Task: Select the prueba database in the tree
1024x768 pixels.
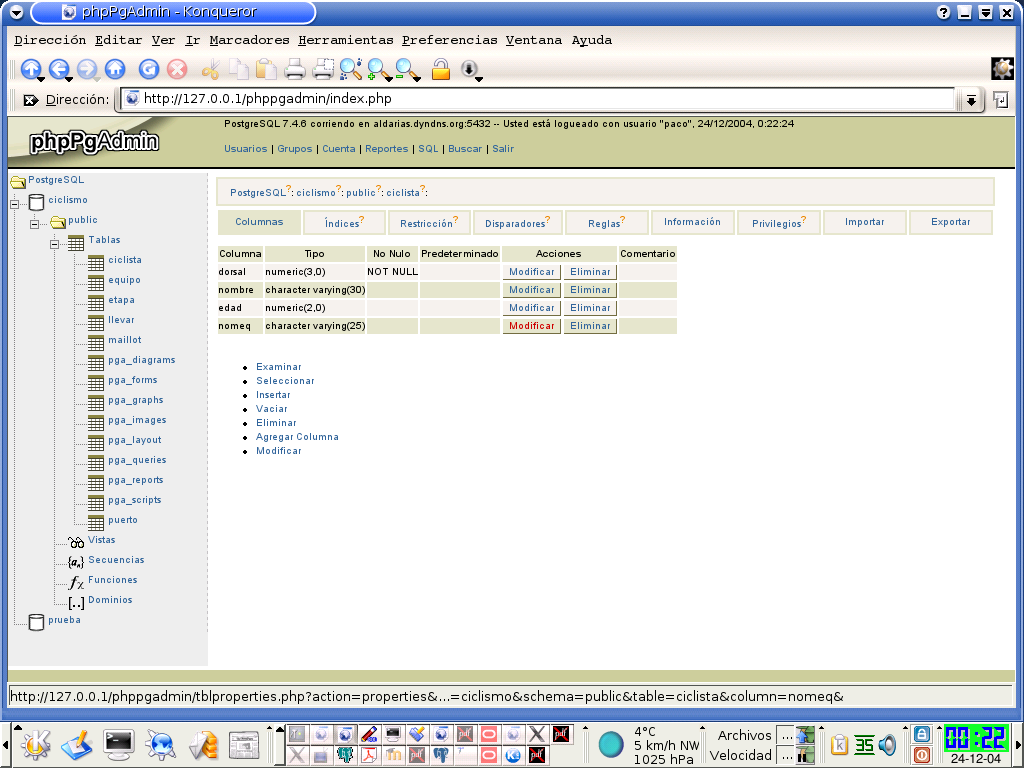Action: pyautogui.click(x=64, y=620)
